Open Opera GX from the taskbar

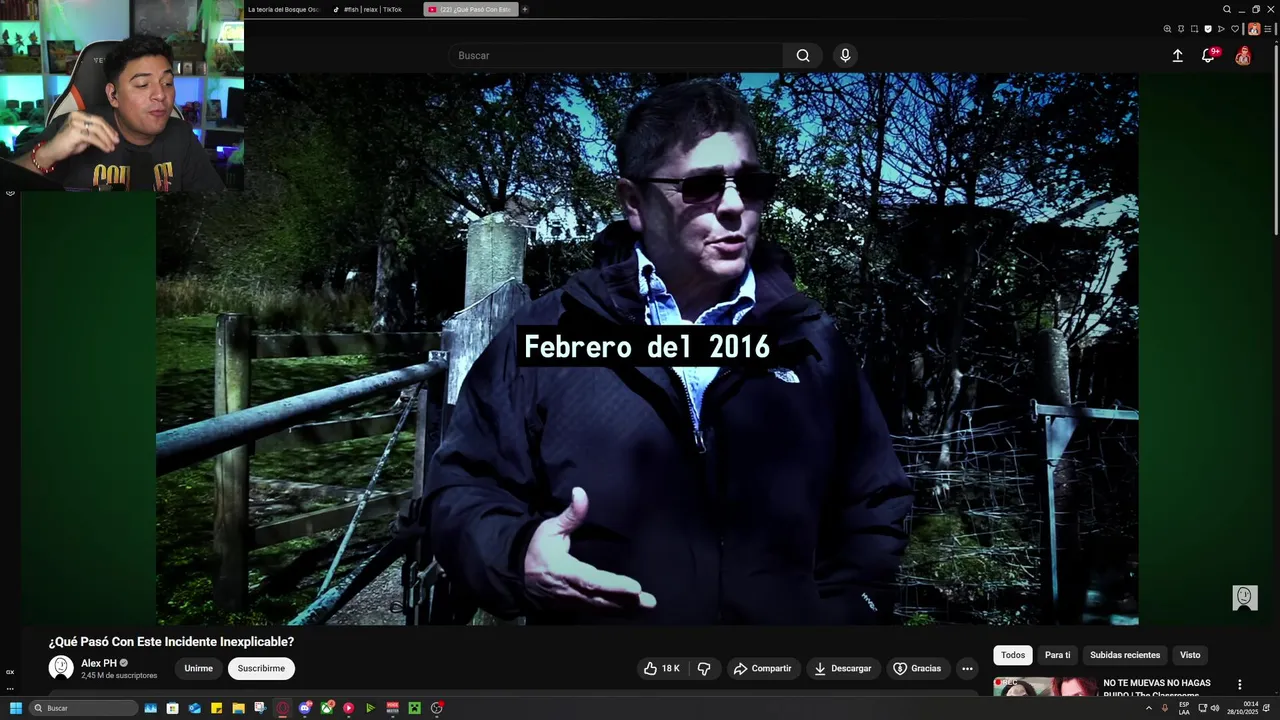point(282,708)
